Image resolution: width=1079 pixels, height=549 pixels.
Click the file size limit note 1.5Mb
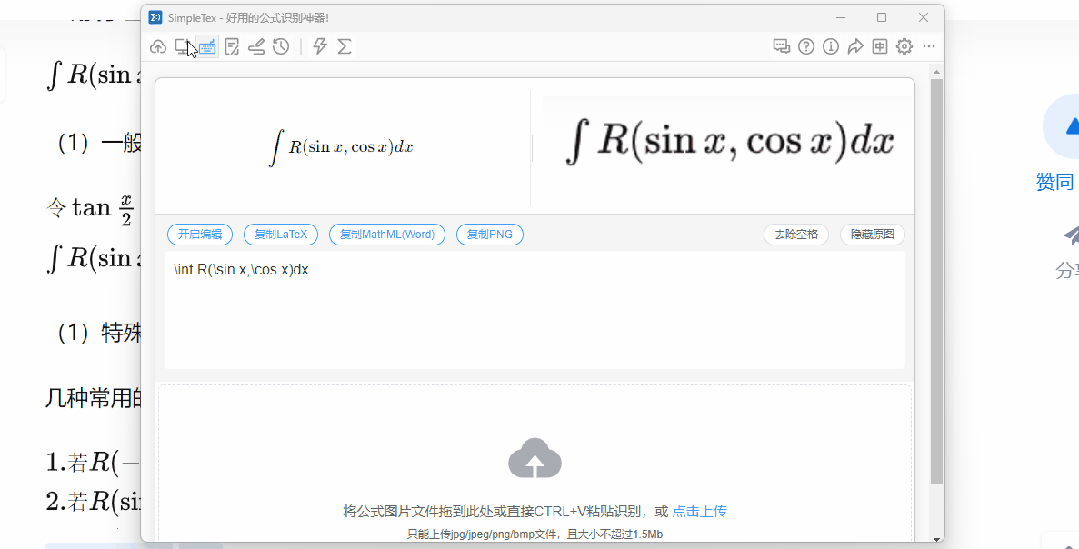tap(535, 534)
